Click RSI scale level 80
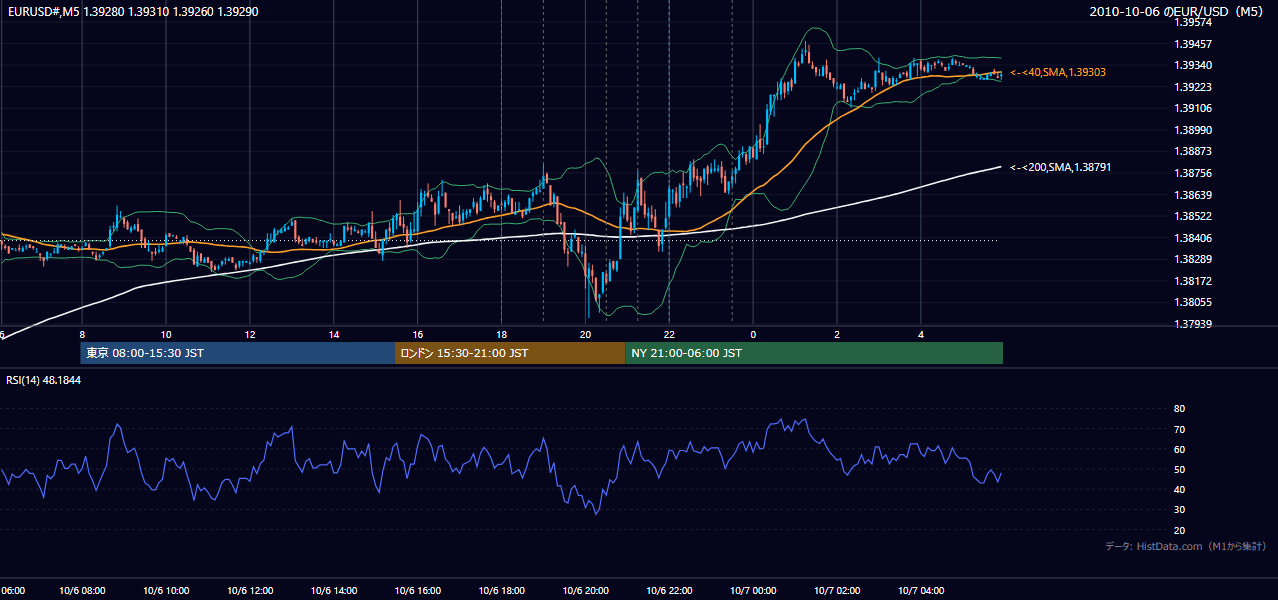 coord(1179,409)
